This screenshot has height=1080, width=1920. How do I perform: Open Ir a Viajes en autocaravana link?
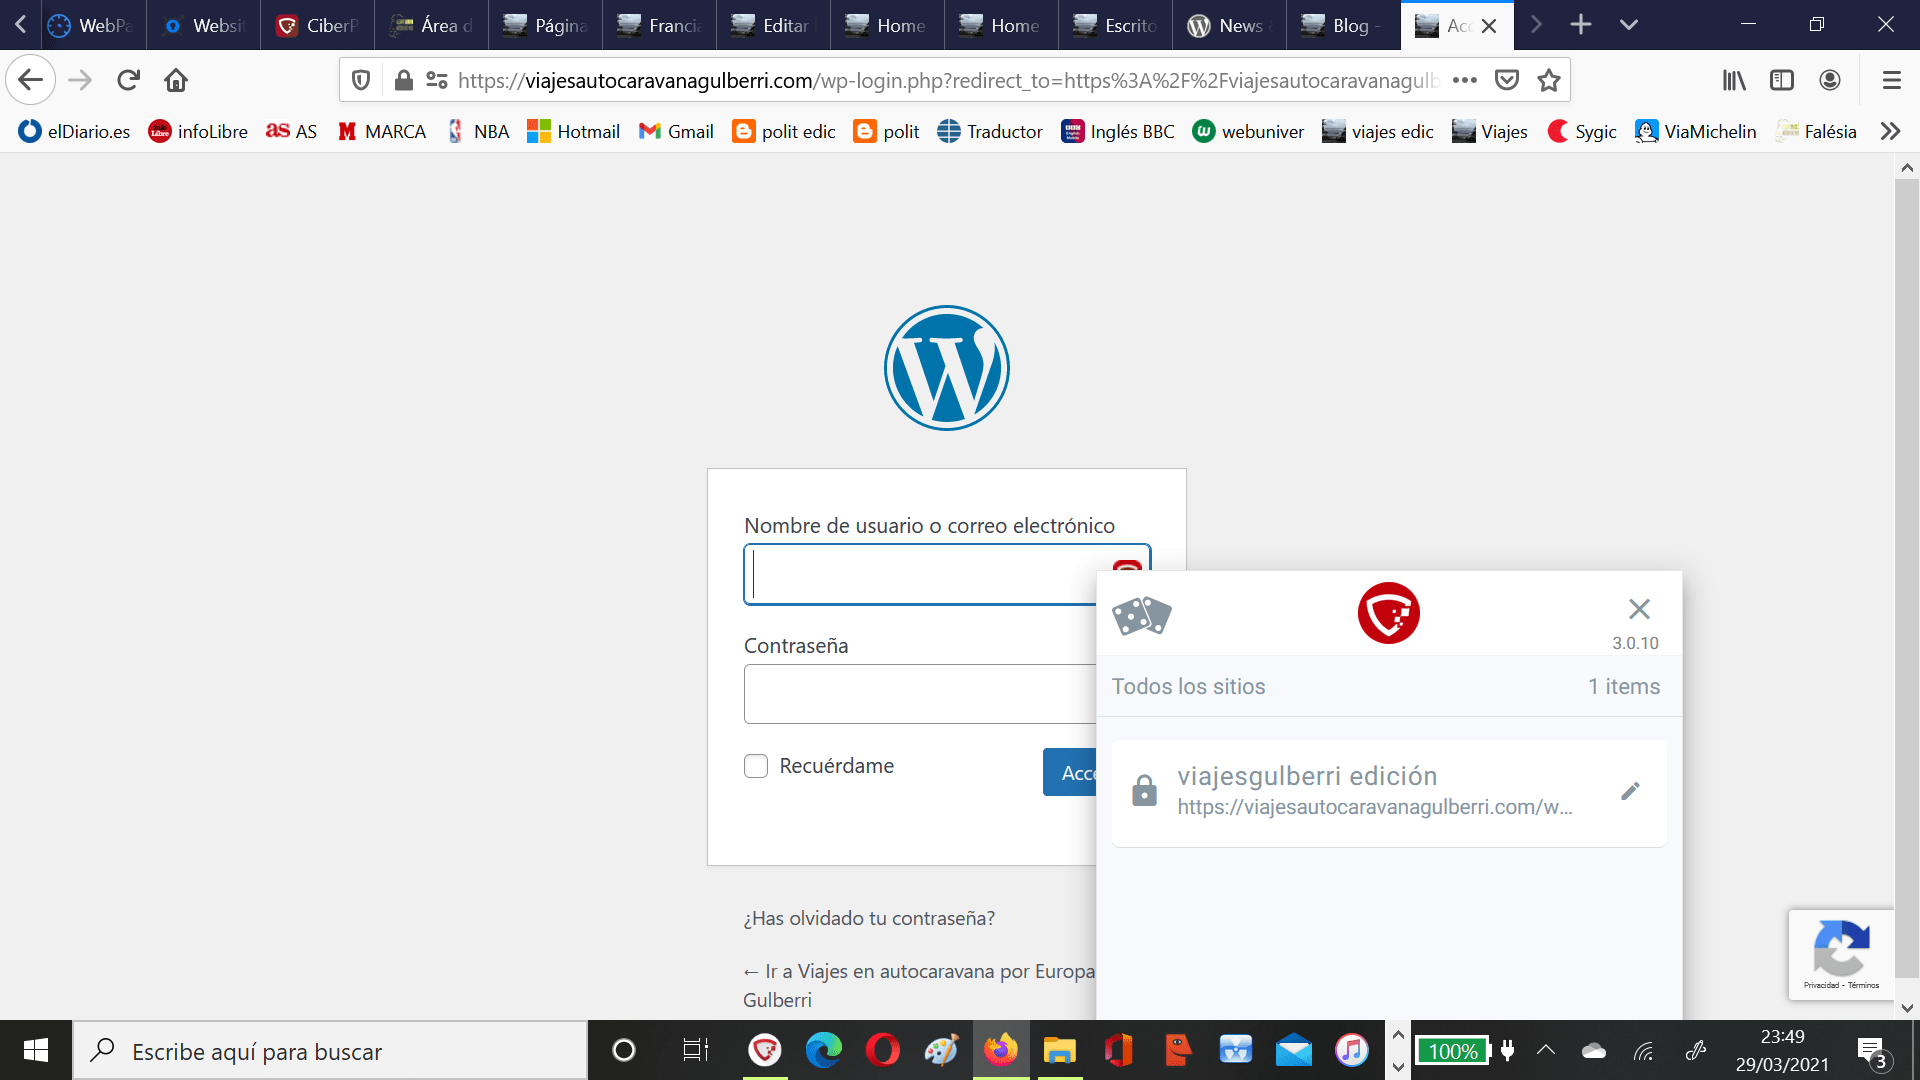pyautogui.click(x=919, y=985)
